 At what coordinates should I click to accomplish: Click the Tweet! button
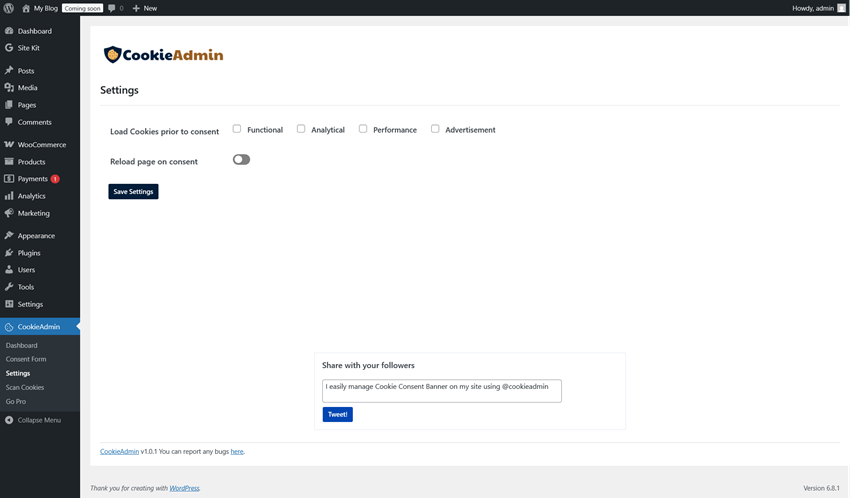pos(338,415)
